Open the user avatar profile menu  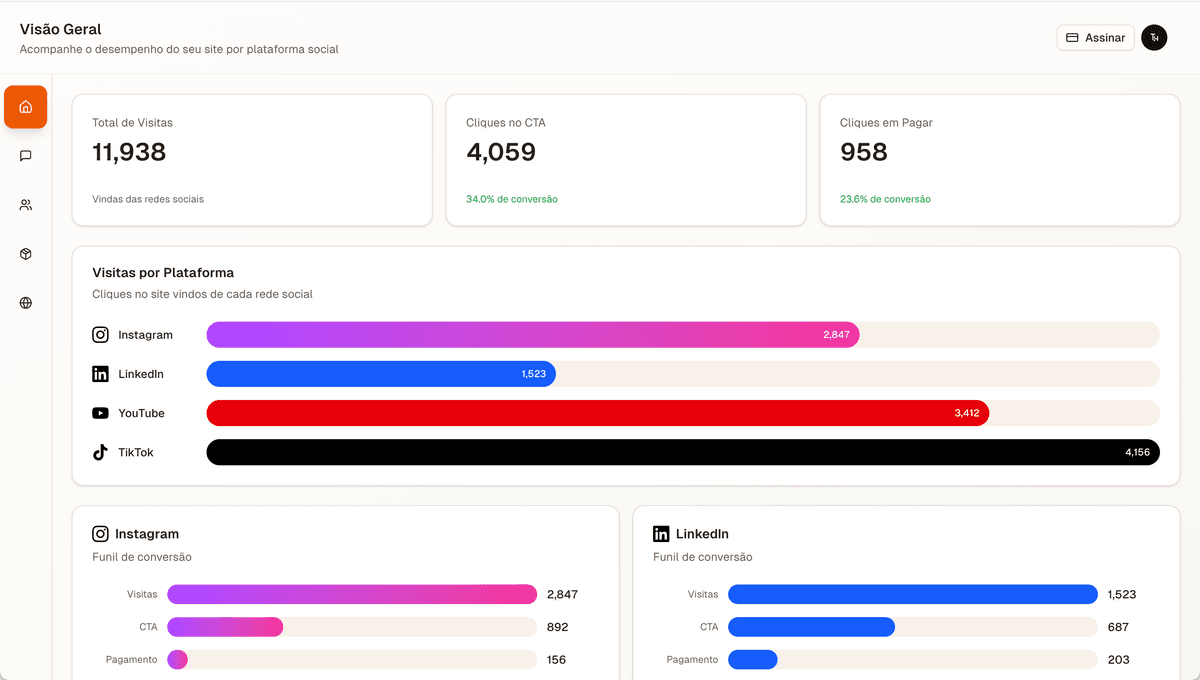(x=1154, y=38)
